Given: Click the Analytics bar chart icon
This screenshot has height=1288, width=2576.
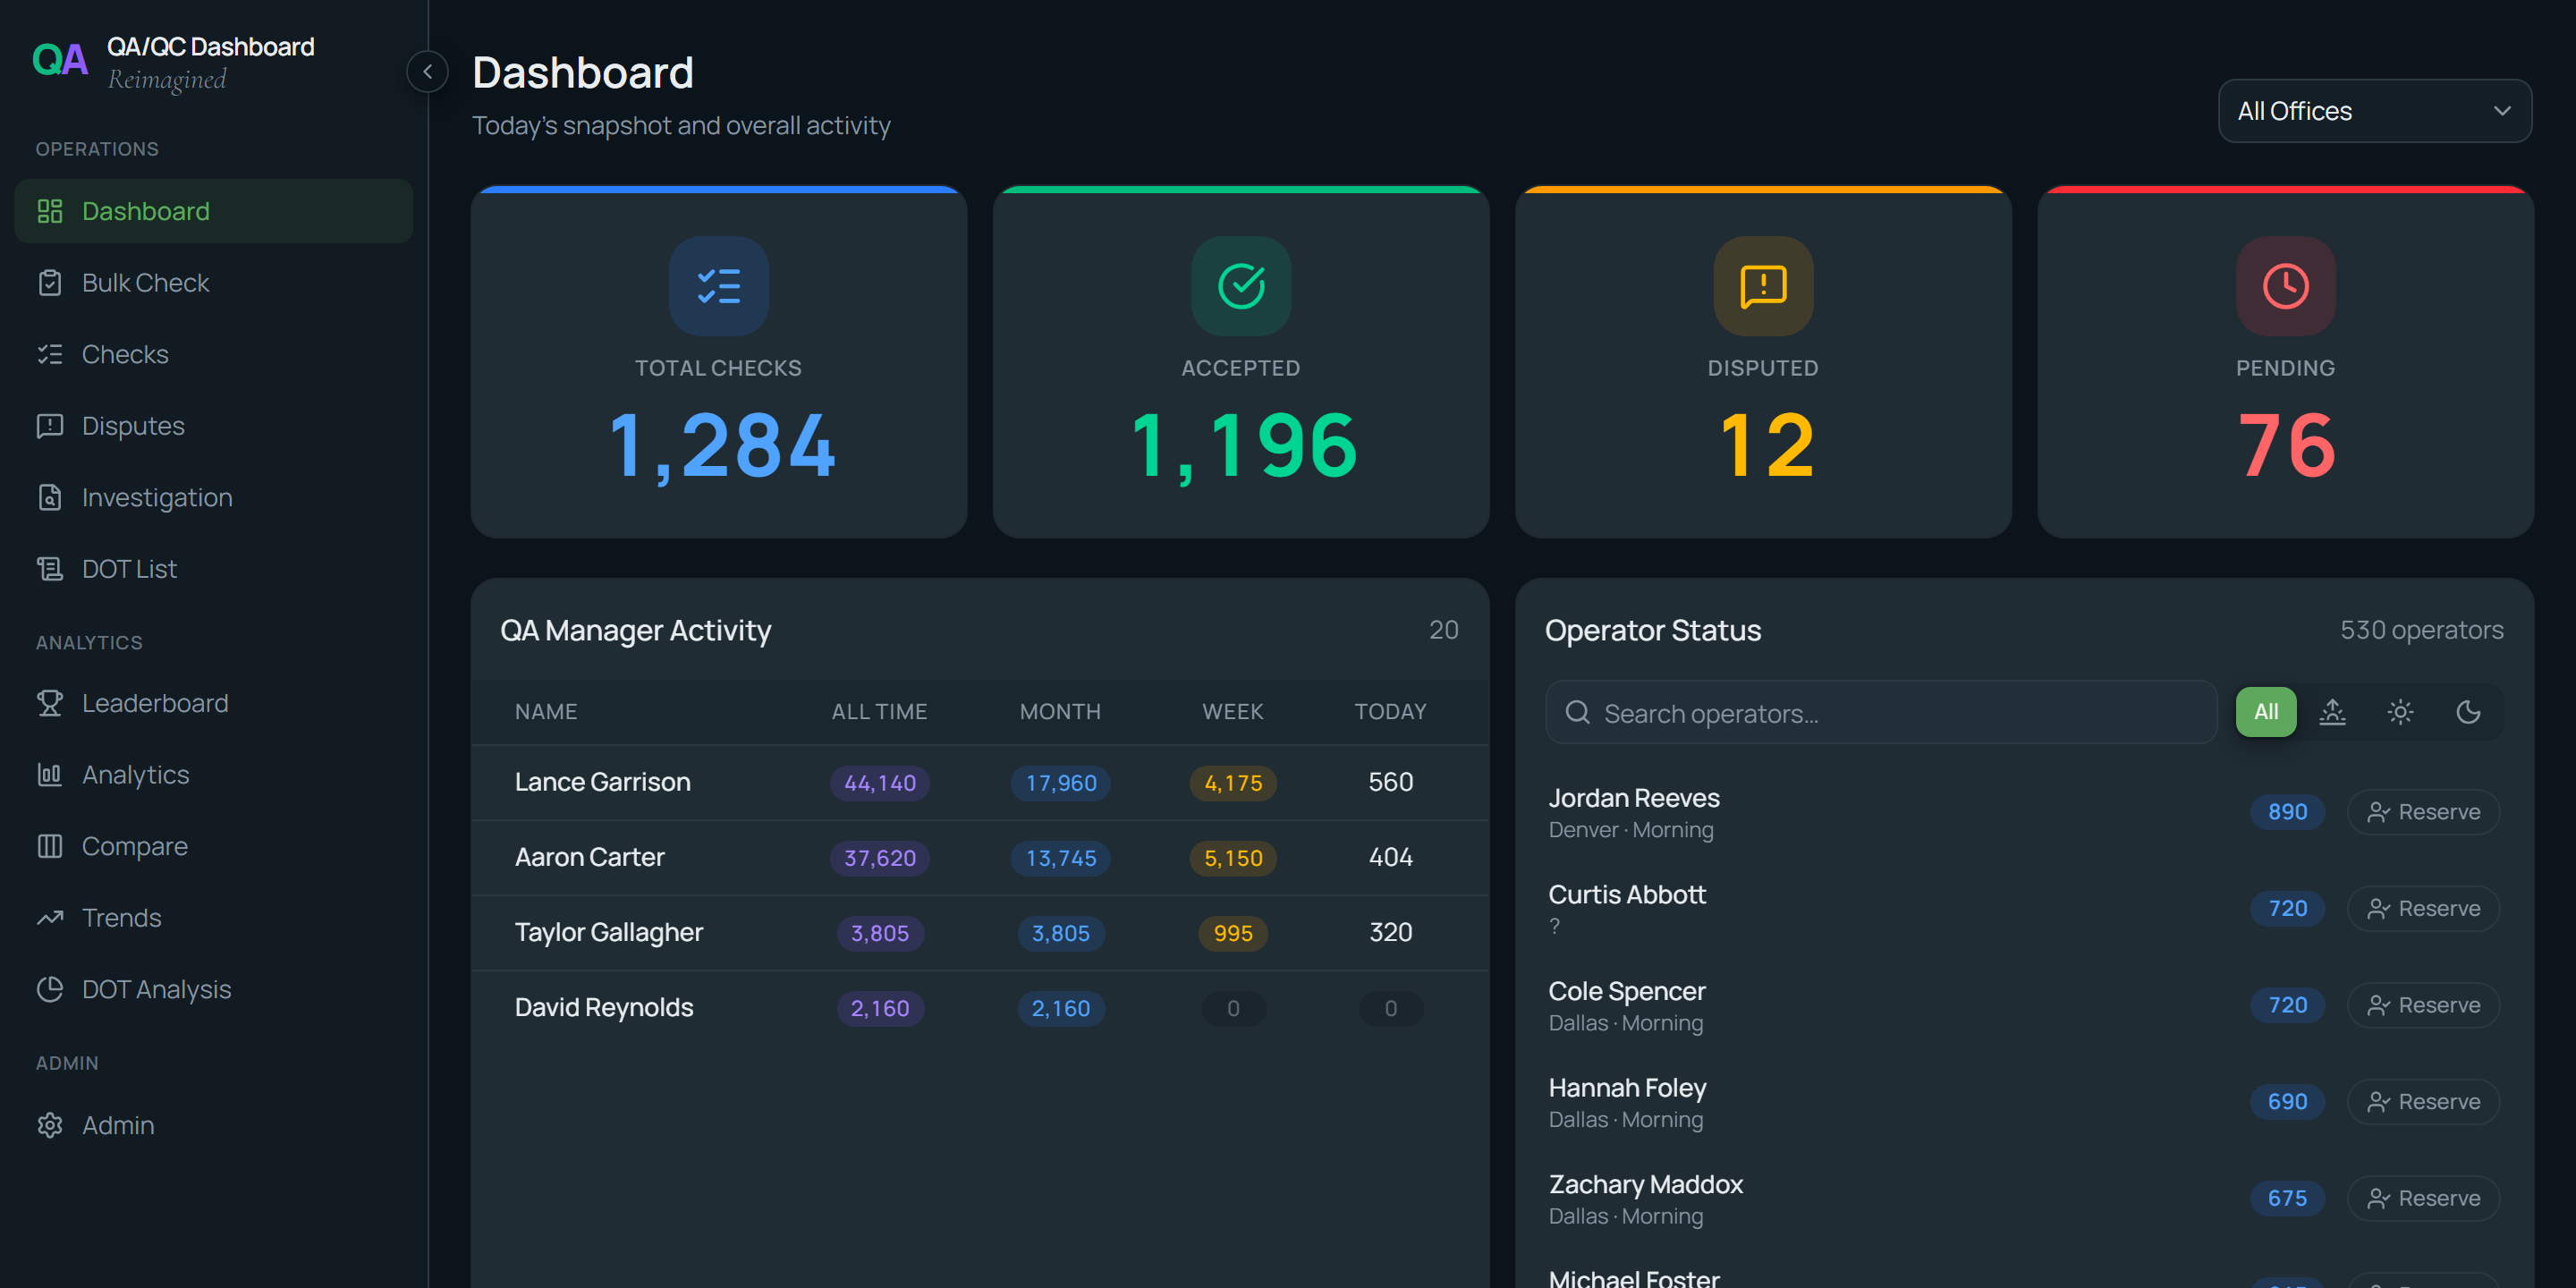Looking at the screenshot, I should click(x=50, y=775).
